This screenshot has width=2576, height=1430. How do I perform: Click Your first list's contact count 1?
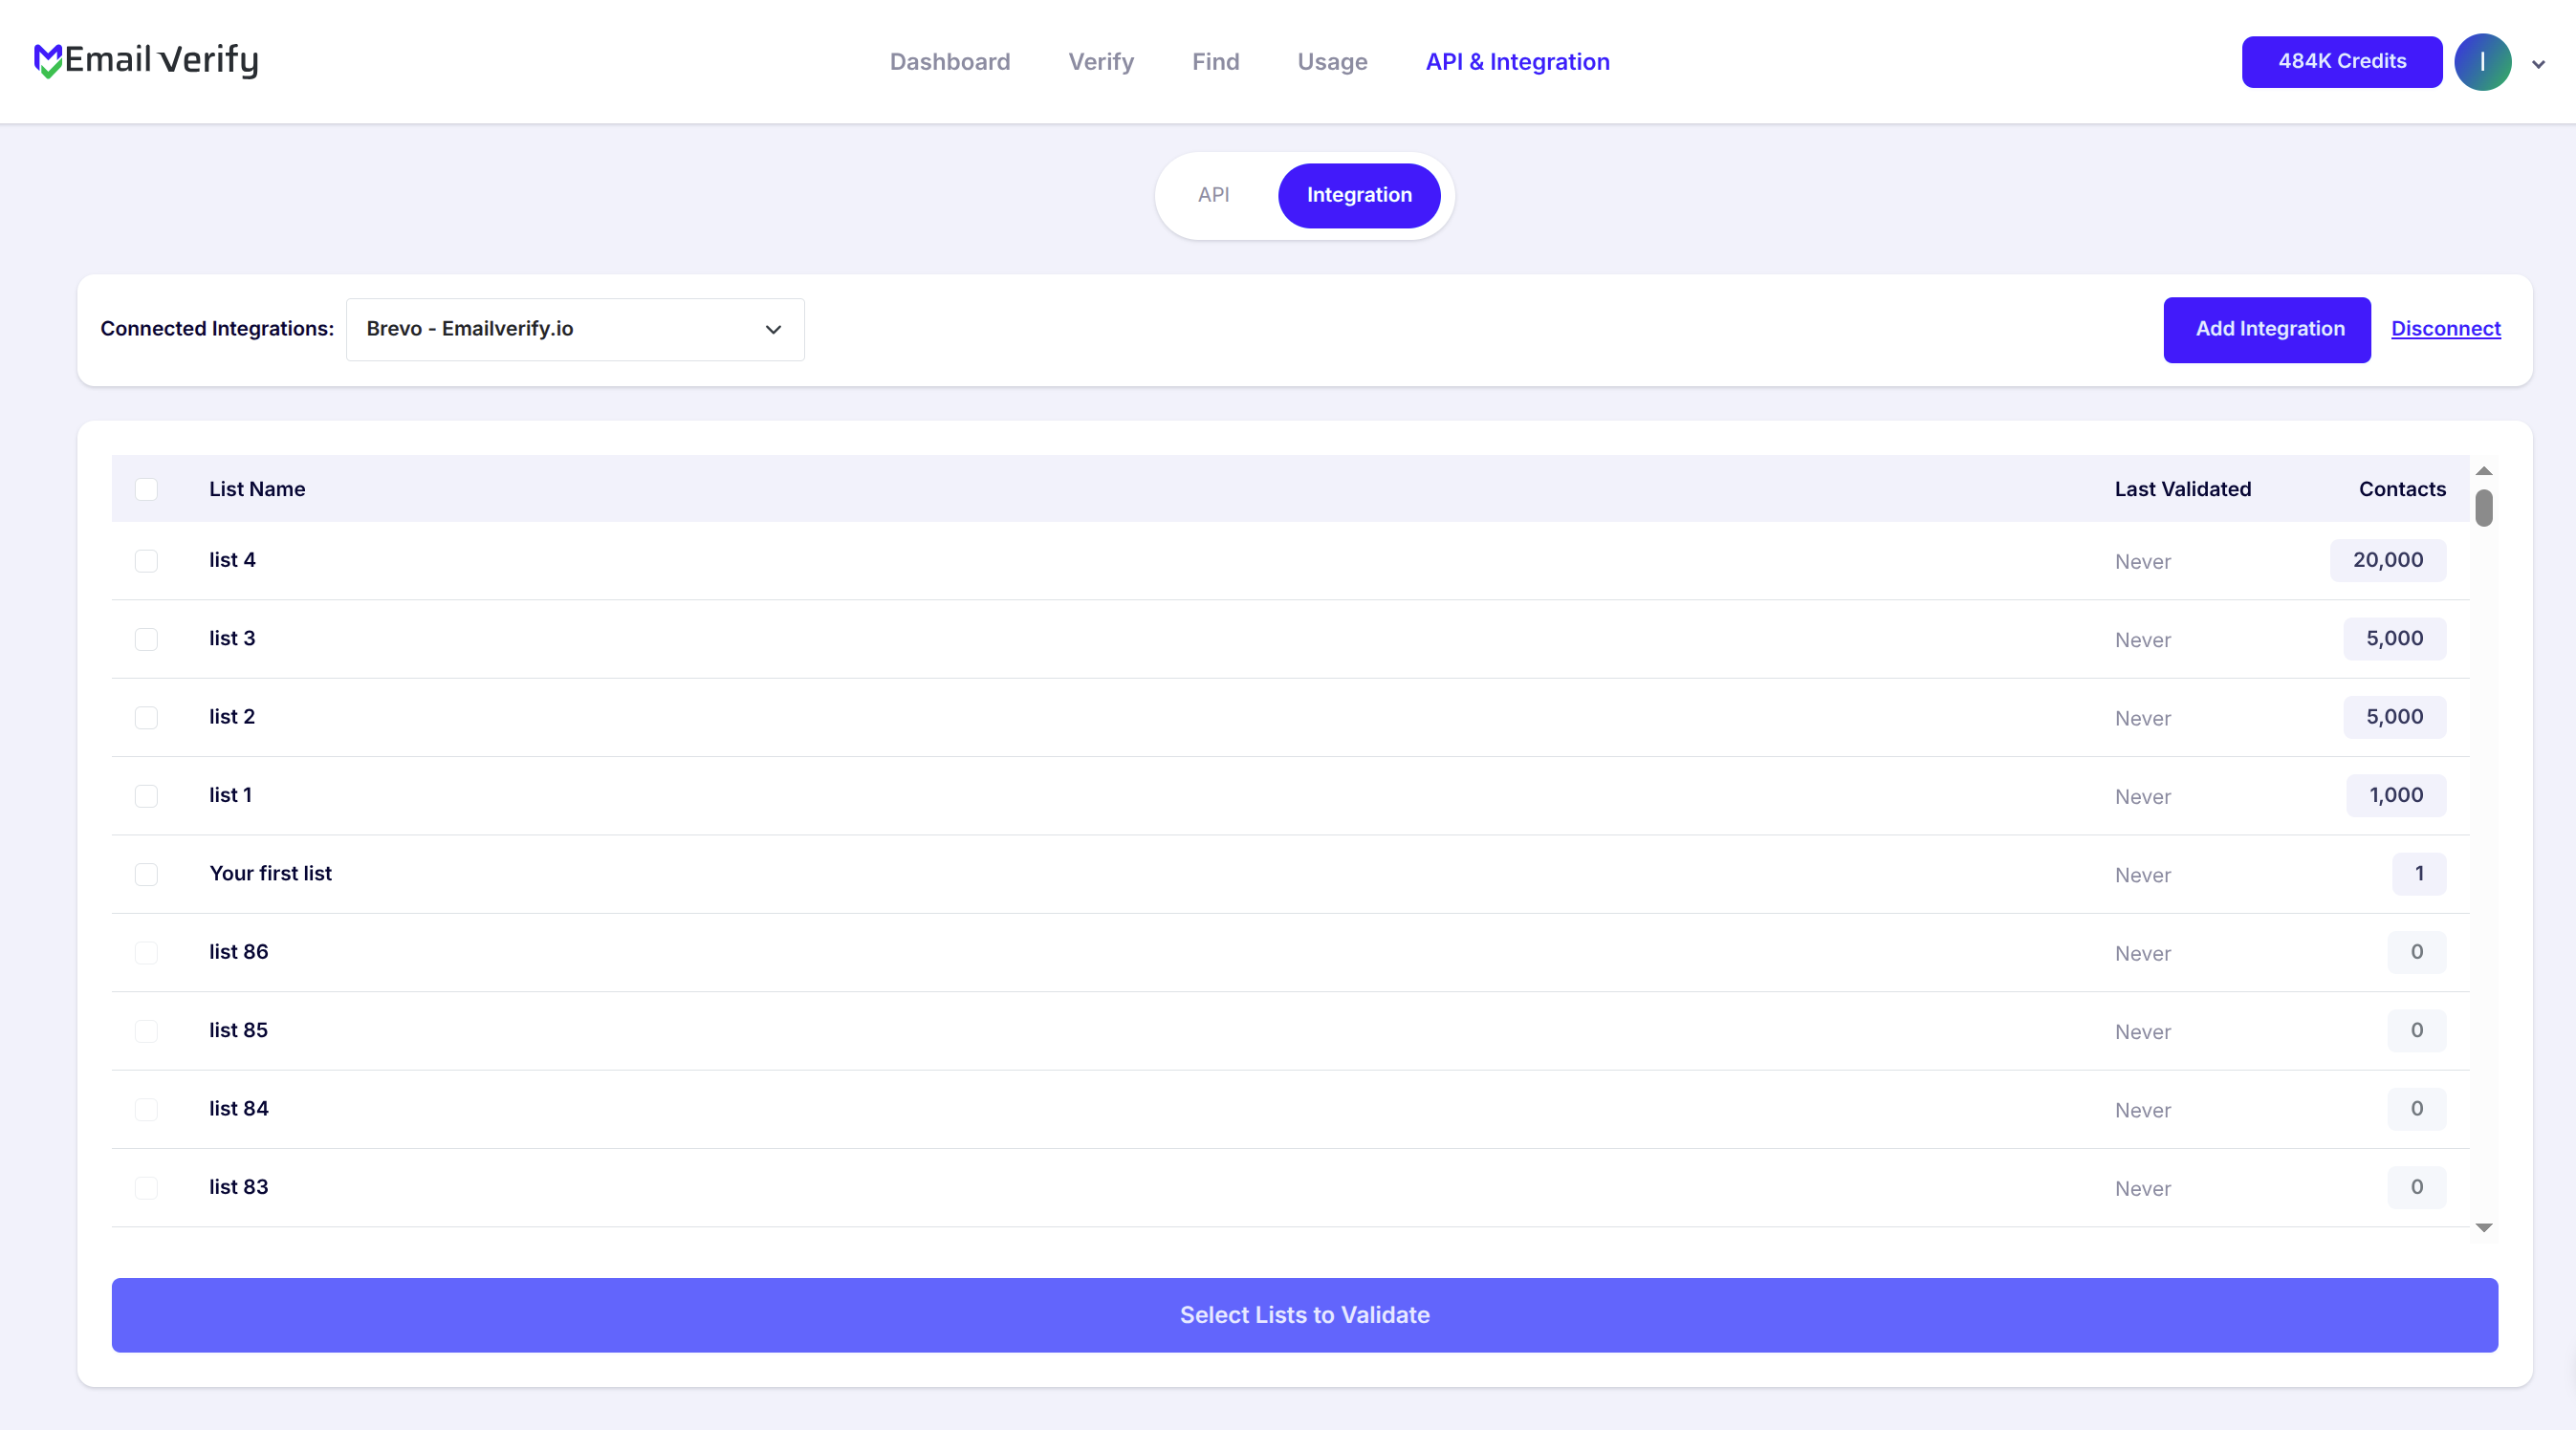tap(2419, 874)
